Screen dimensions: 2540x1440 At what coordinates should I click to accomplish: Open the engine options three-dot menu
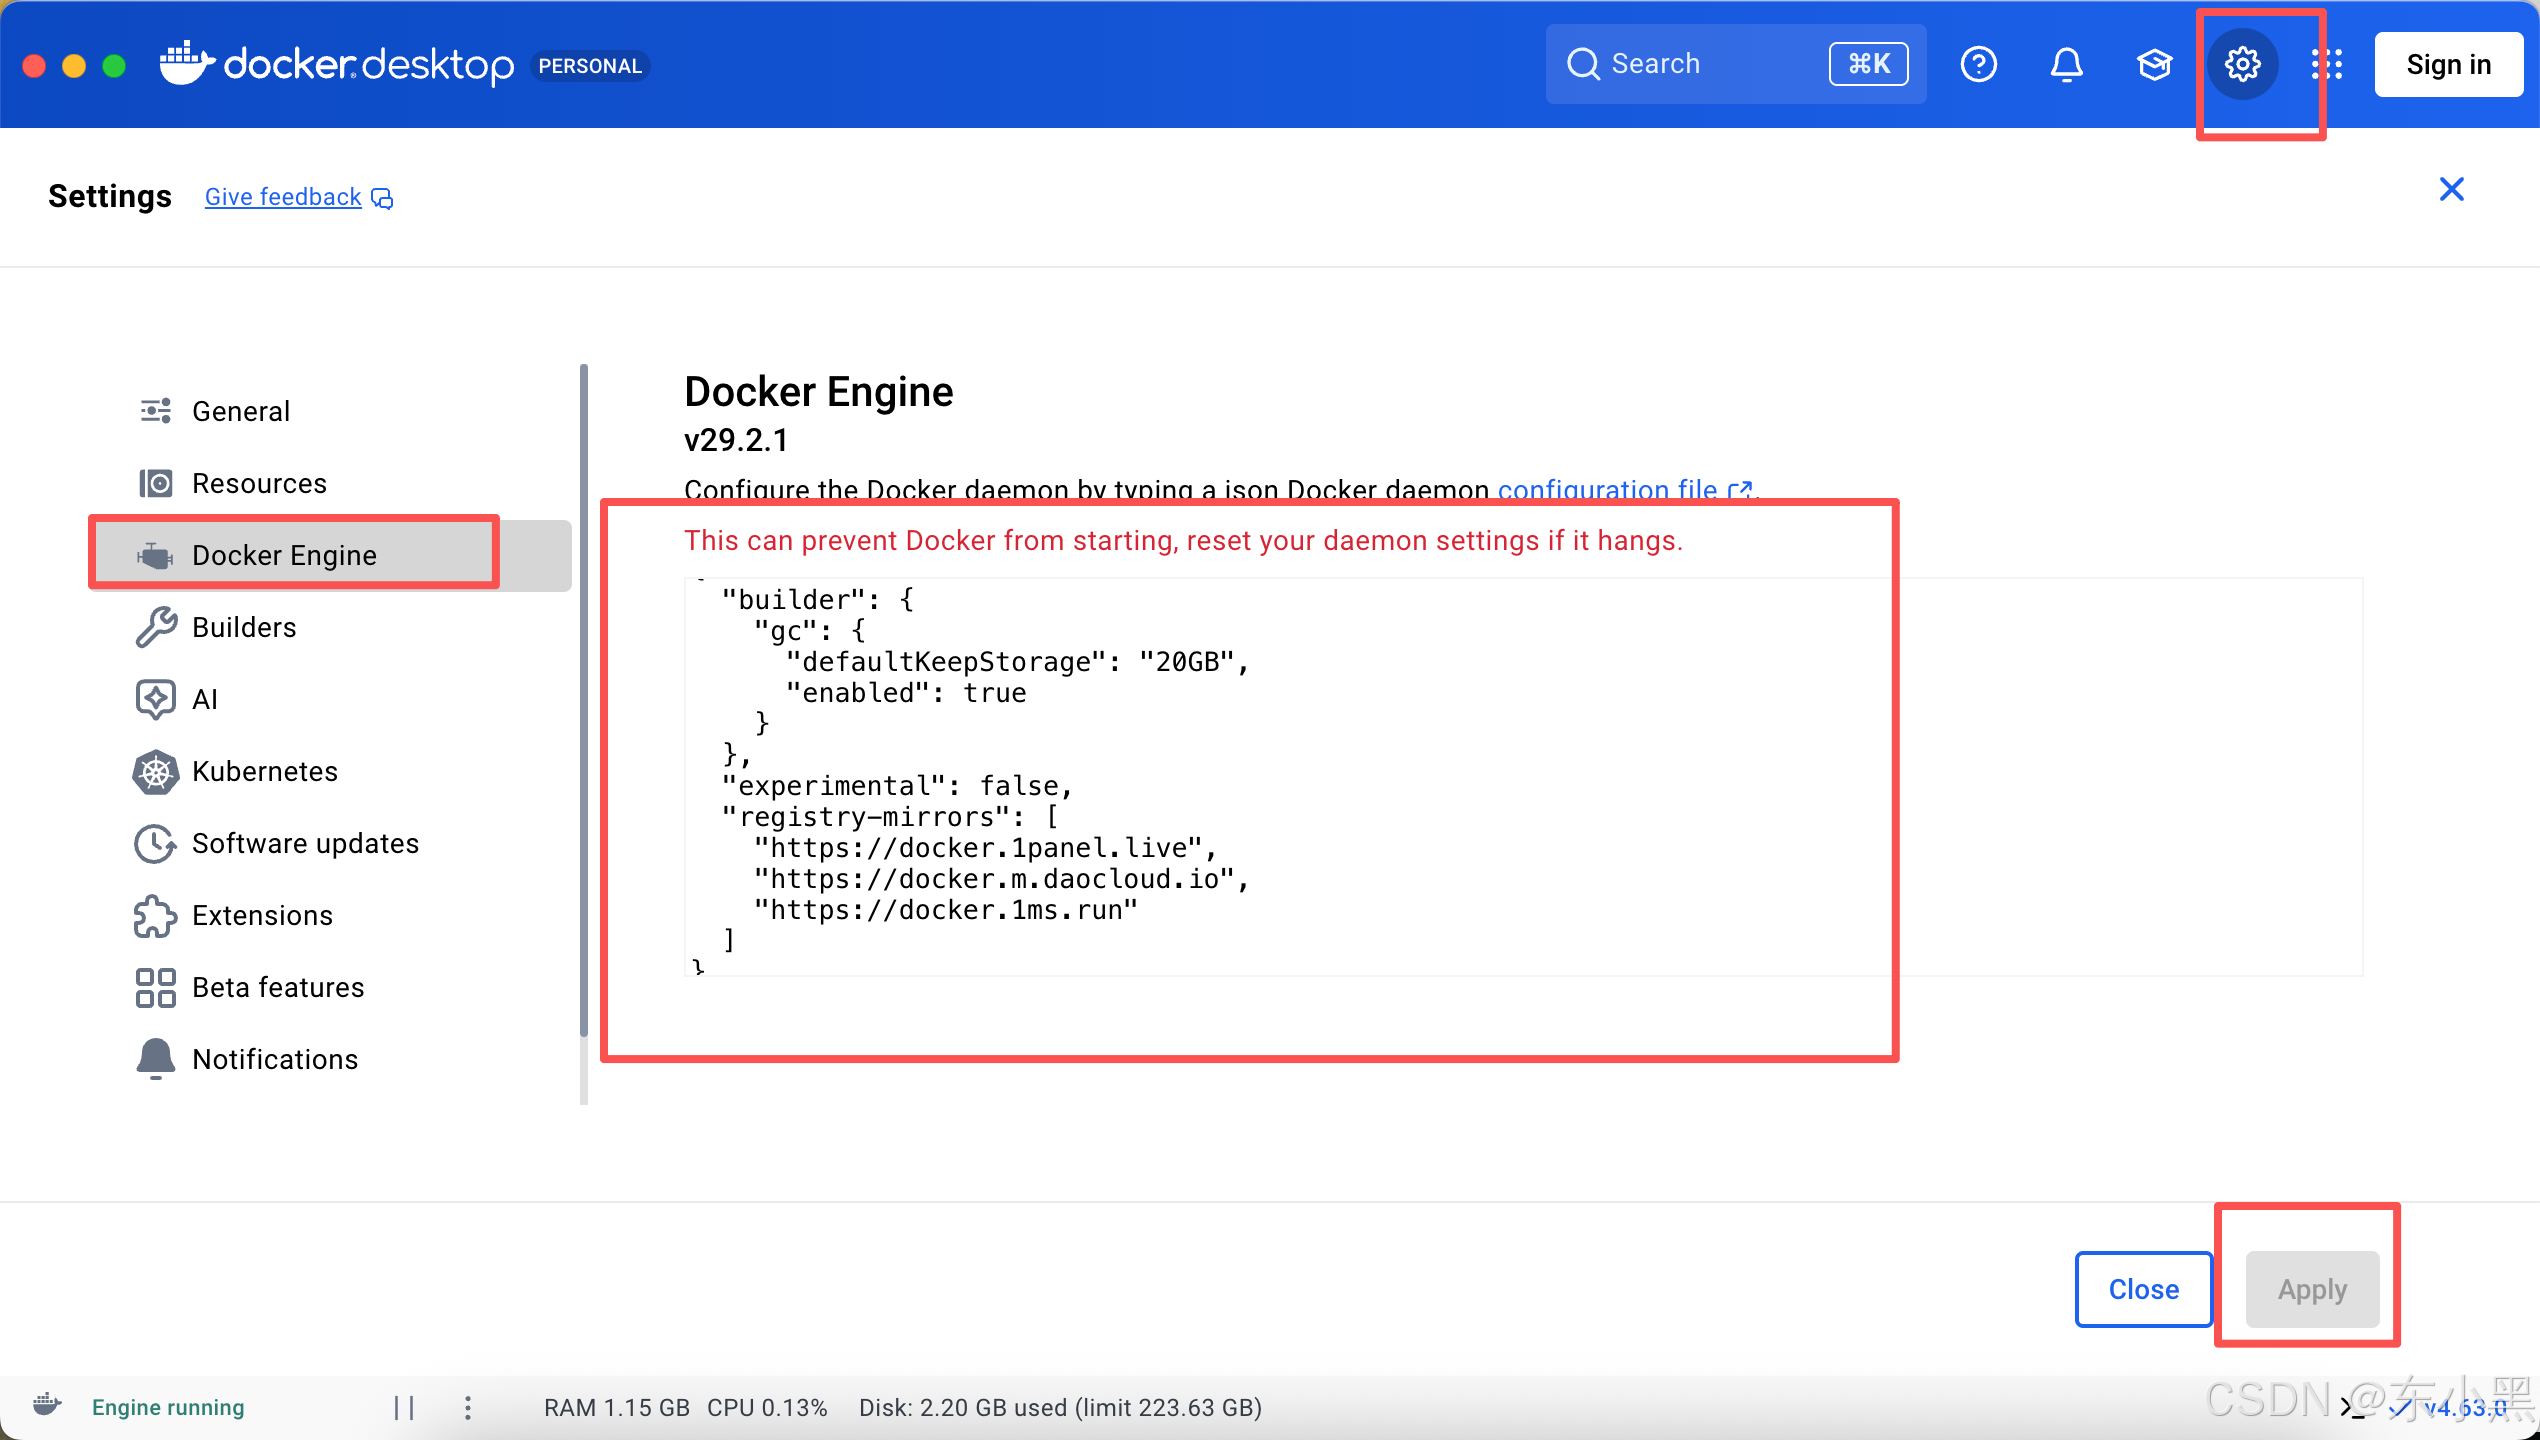pyautogui.click(x=468, y=1407)
